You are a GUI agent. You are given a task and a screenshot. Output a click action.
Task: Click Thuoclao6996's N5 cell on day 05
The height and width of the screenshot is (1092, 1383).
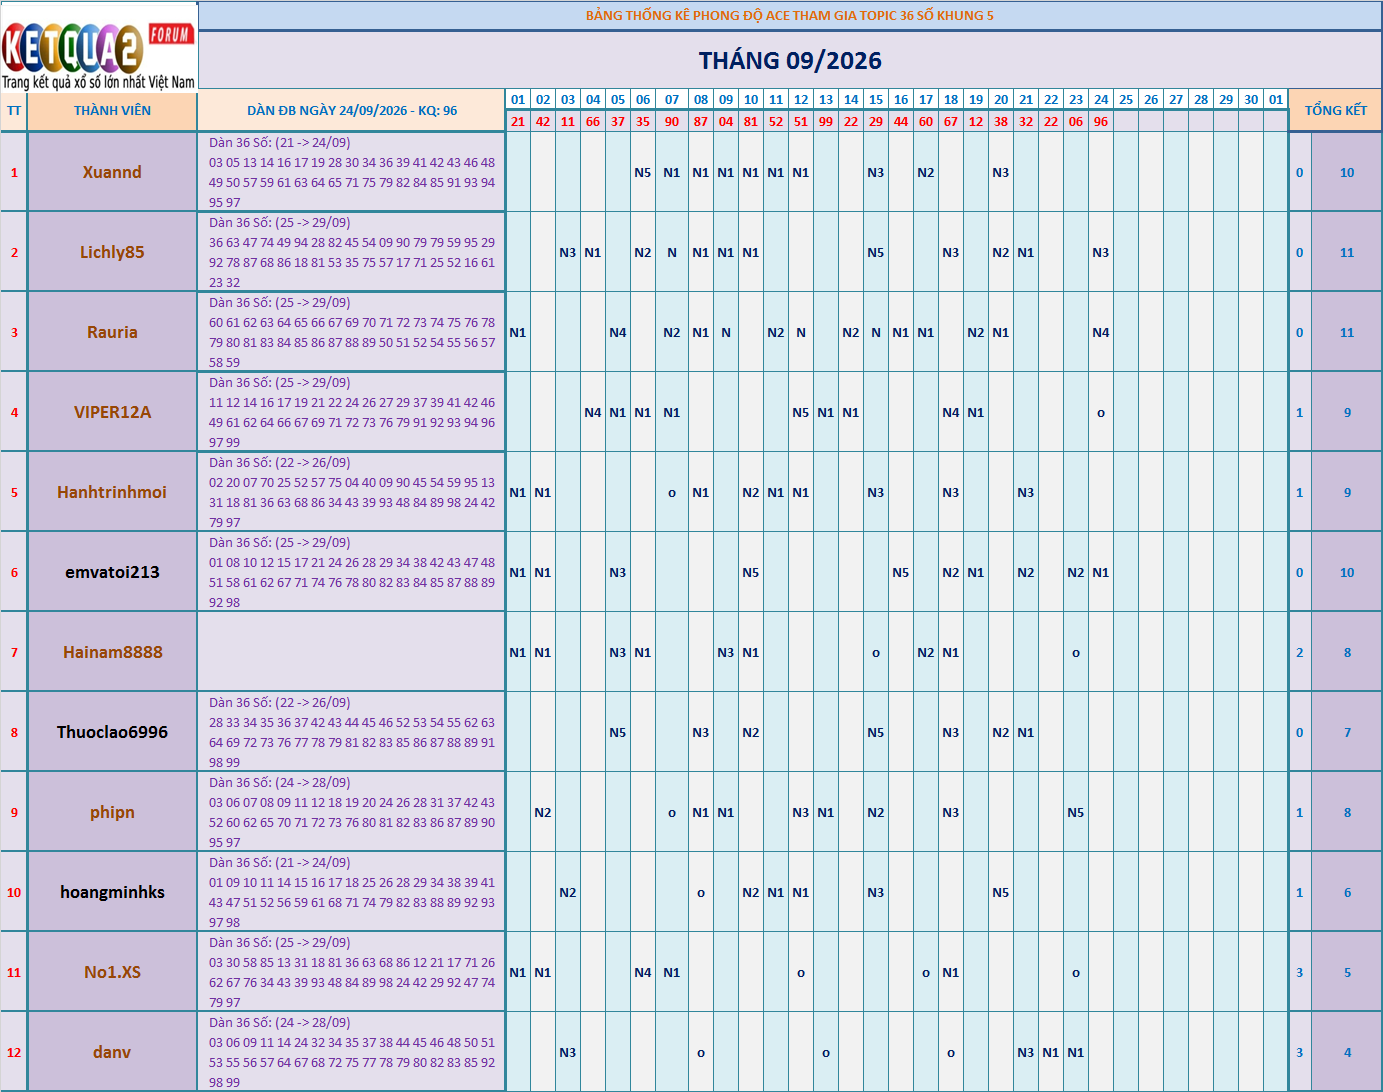pyautogui.click(x=618, y=732)
